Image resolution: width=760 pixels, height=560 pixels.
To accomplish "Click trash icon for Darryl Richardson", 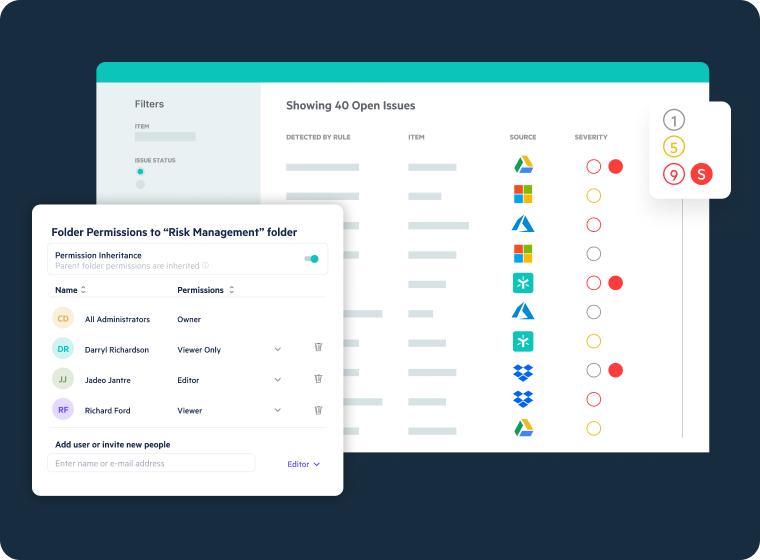I will 318,348.
